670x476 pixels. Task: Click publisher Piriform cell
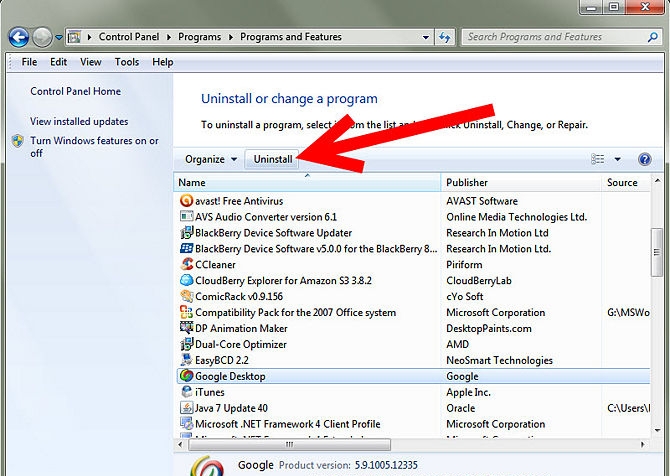pyautogui.click(x=464, y=264)
